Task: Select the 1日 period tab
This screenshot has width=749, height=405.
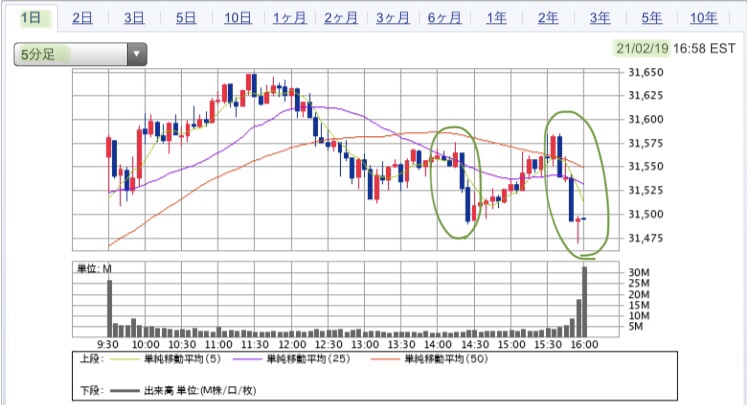Action: (x=31, y=18)
